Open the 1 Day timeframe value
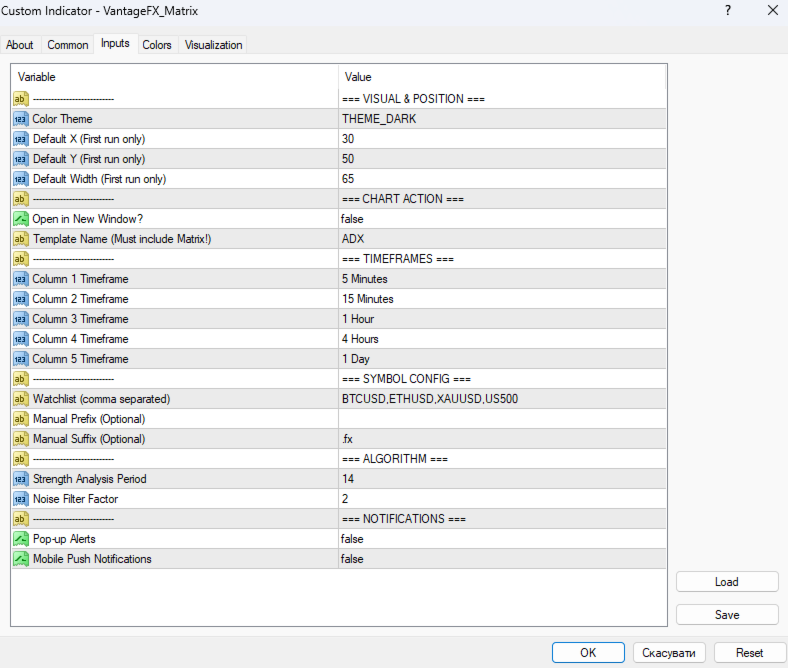This screenshot has width=788, height=668. [x=502, y=359]
